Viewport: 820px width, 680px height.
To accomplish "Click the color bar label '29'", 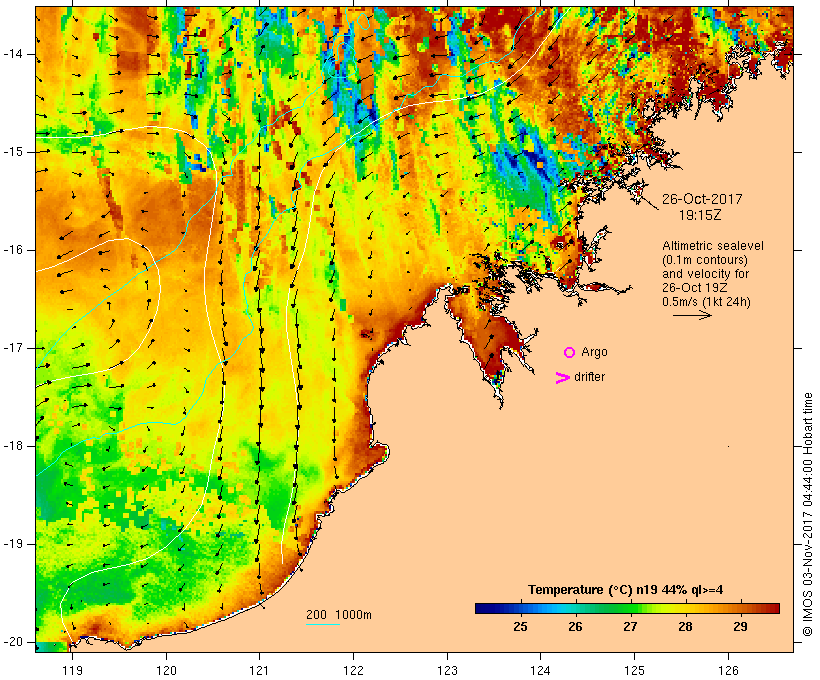I will (x=740, y=627).
